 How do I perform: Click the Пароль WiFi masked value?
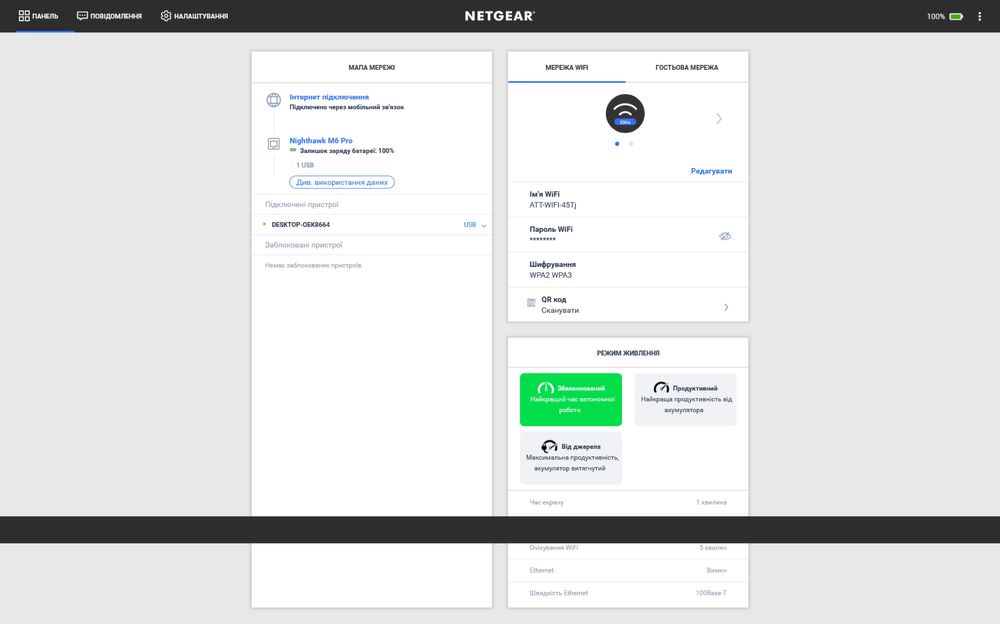[542, 240]
